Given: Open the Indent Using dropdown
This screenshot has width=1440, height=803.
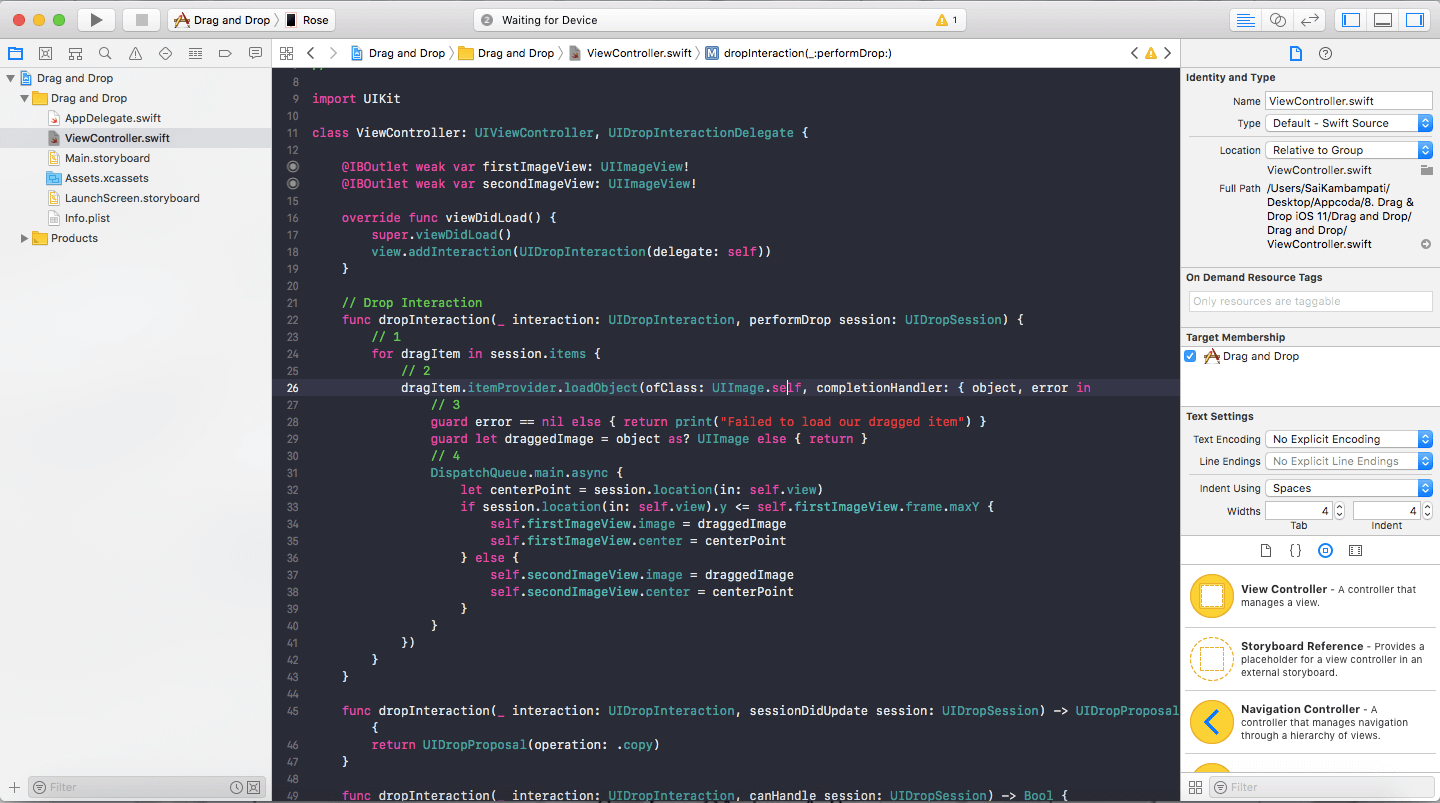Looking at the screenshot, I should pyautogui.click(x=1349, y=488).
